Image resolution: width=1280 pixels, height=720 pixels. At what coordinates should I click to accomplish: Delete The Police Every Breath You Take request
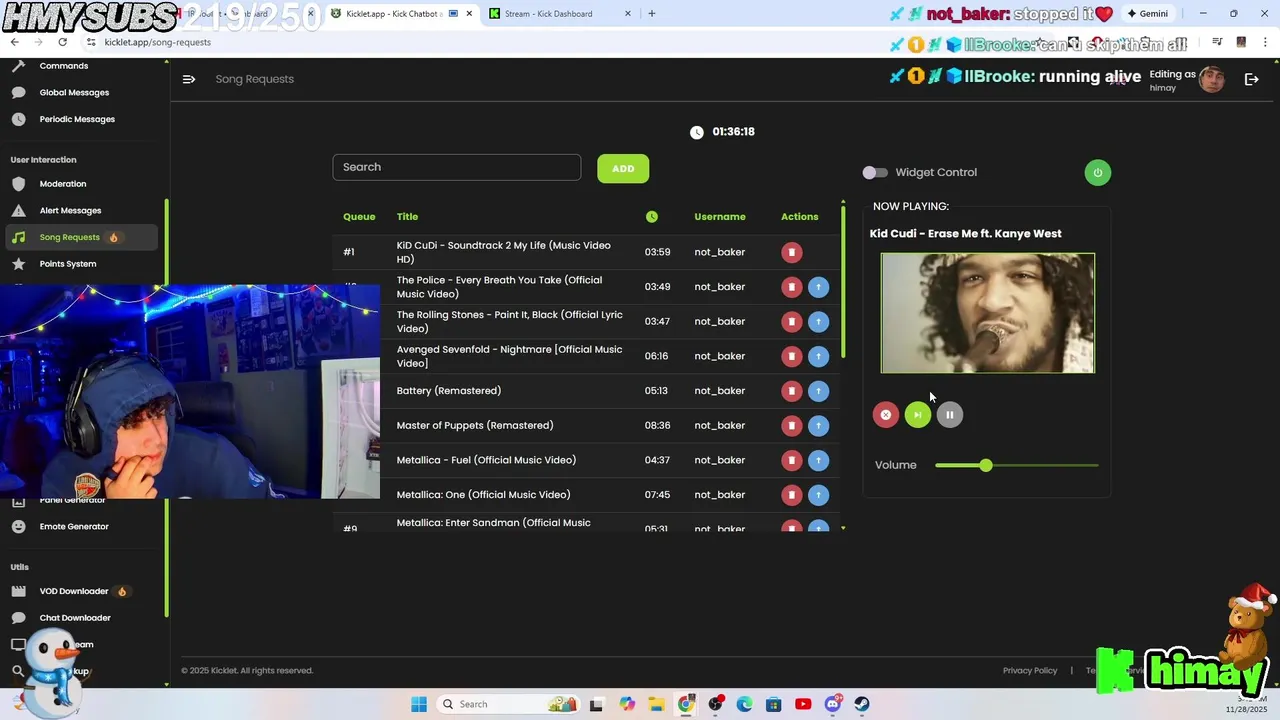click(x=791, y=287)
